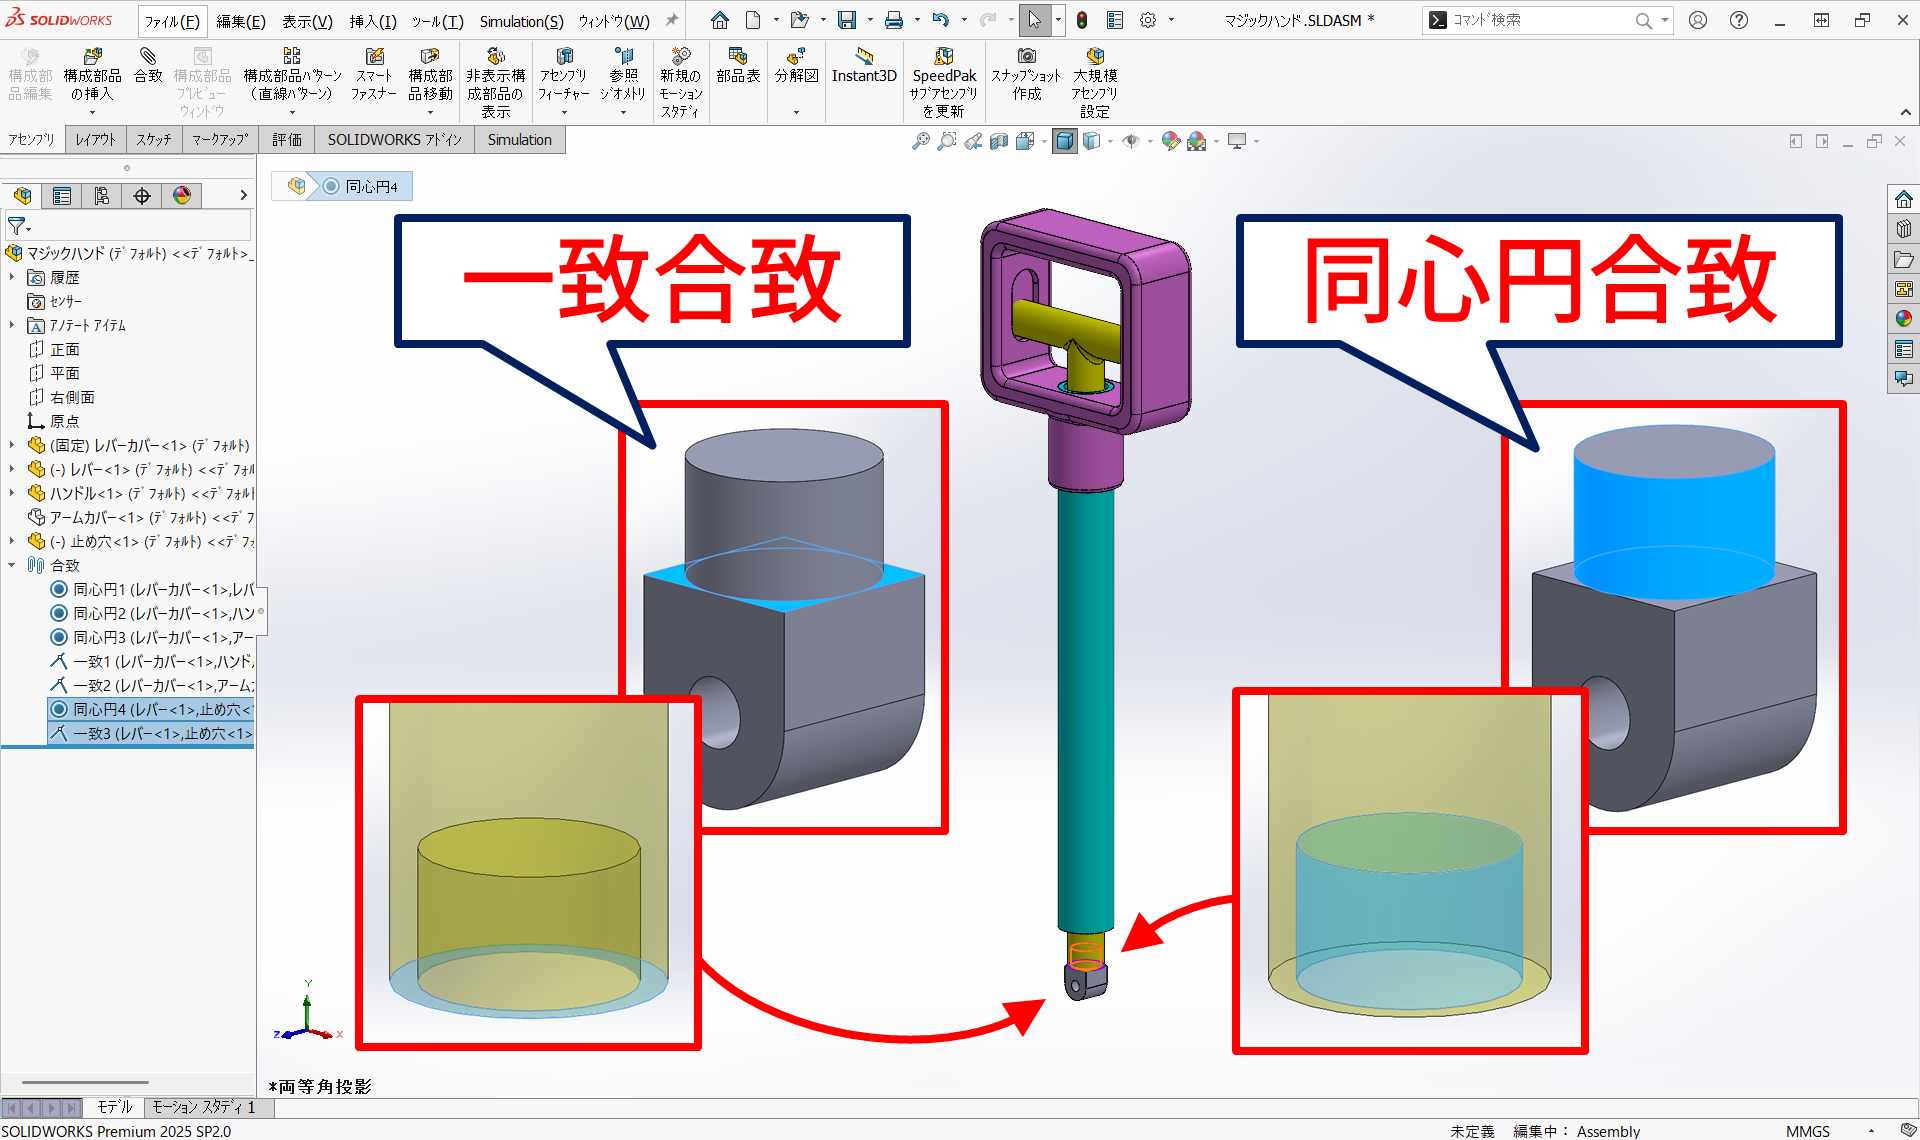Switch to the レイアウト tab
1920x1140 pixels.
96,140
